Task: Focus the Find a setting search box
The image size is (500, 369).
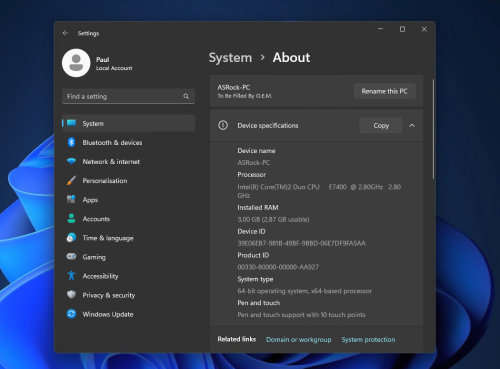Action: tap(128, 96)
